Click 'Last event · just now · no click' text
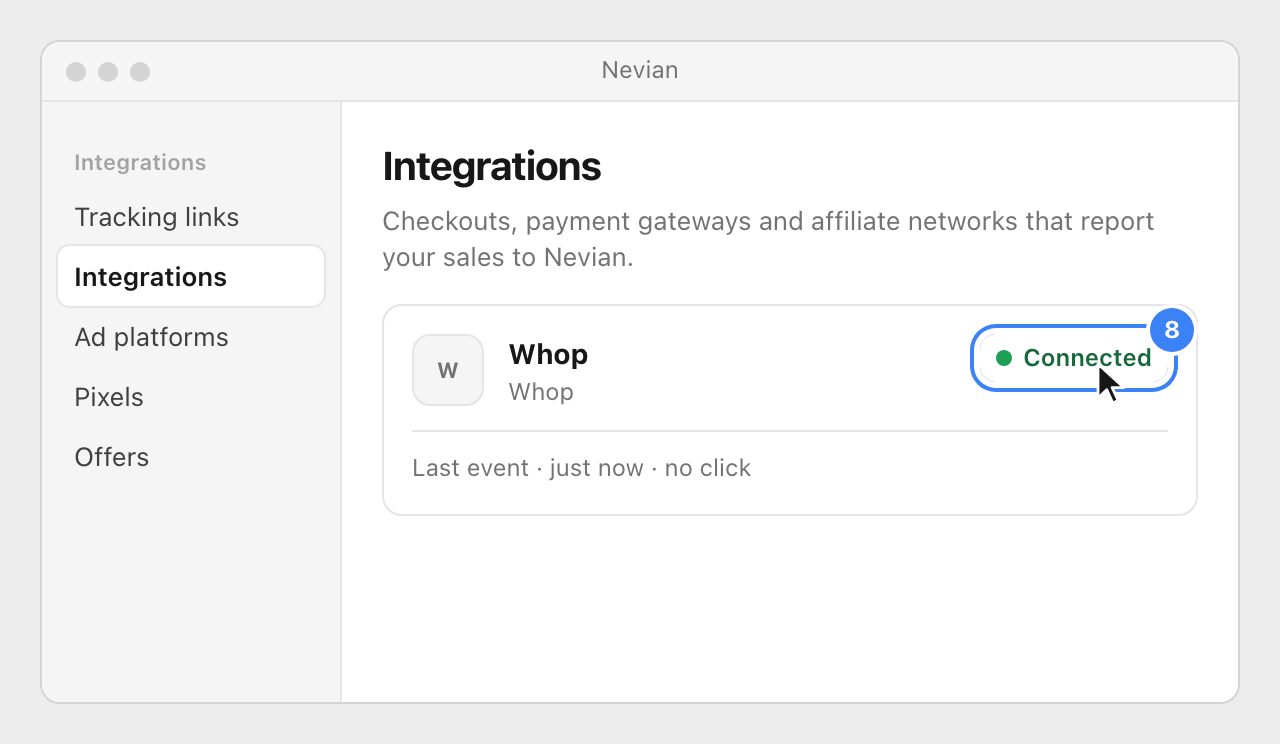Image resolution: width=1280 pixels, height=746 pixels. [581, 468]
